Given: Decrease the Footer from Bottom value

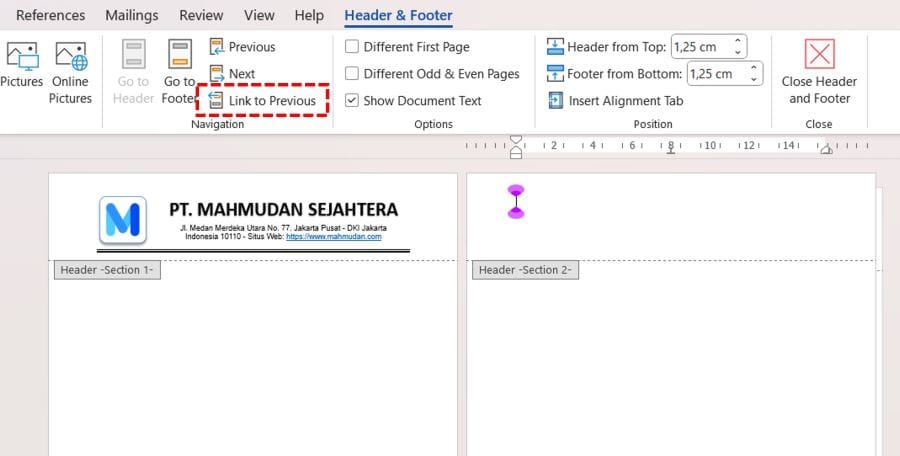Looking at the screenshot, I should point(753,79).
